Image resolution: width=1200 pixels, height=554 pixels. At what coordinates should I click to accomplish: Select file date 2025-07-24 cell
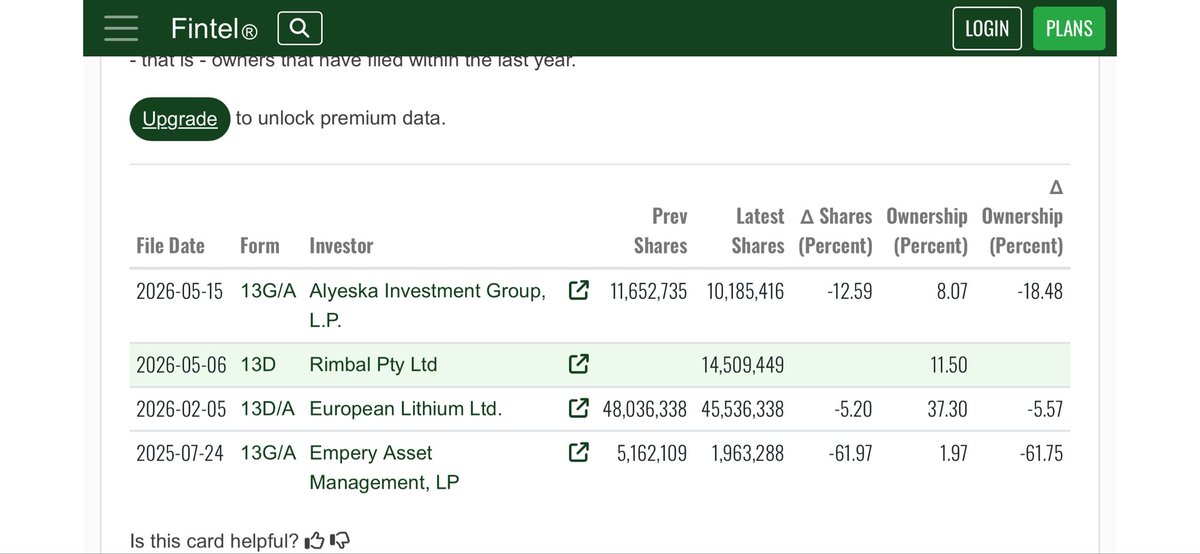[181, 453]
